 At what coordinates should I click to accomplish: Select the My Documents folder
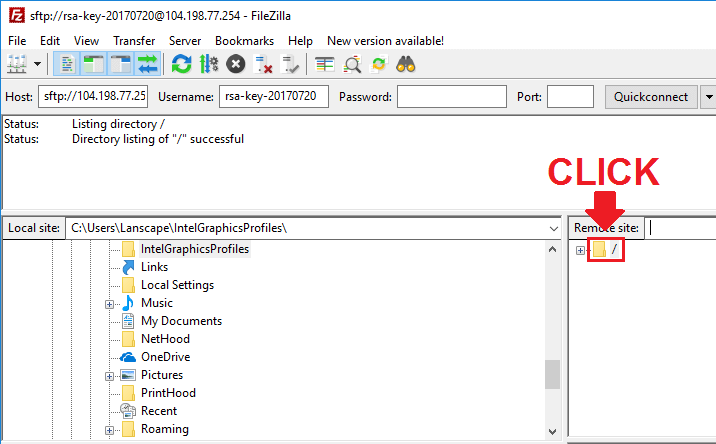pyautogui.click(x=181, y=321)
